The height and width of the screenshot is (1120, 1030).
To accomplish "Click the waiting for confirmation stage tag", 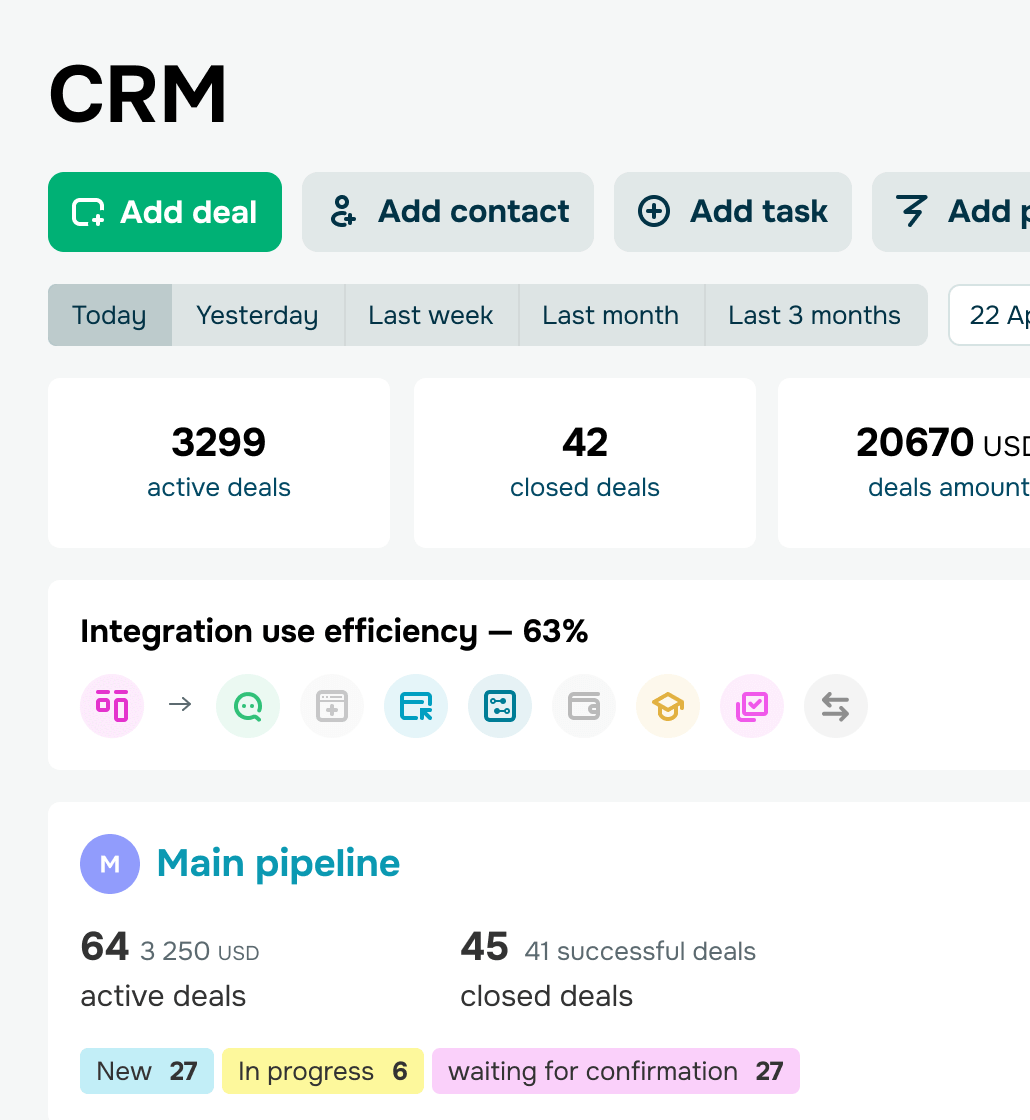I will point(616,1071).
